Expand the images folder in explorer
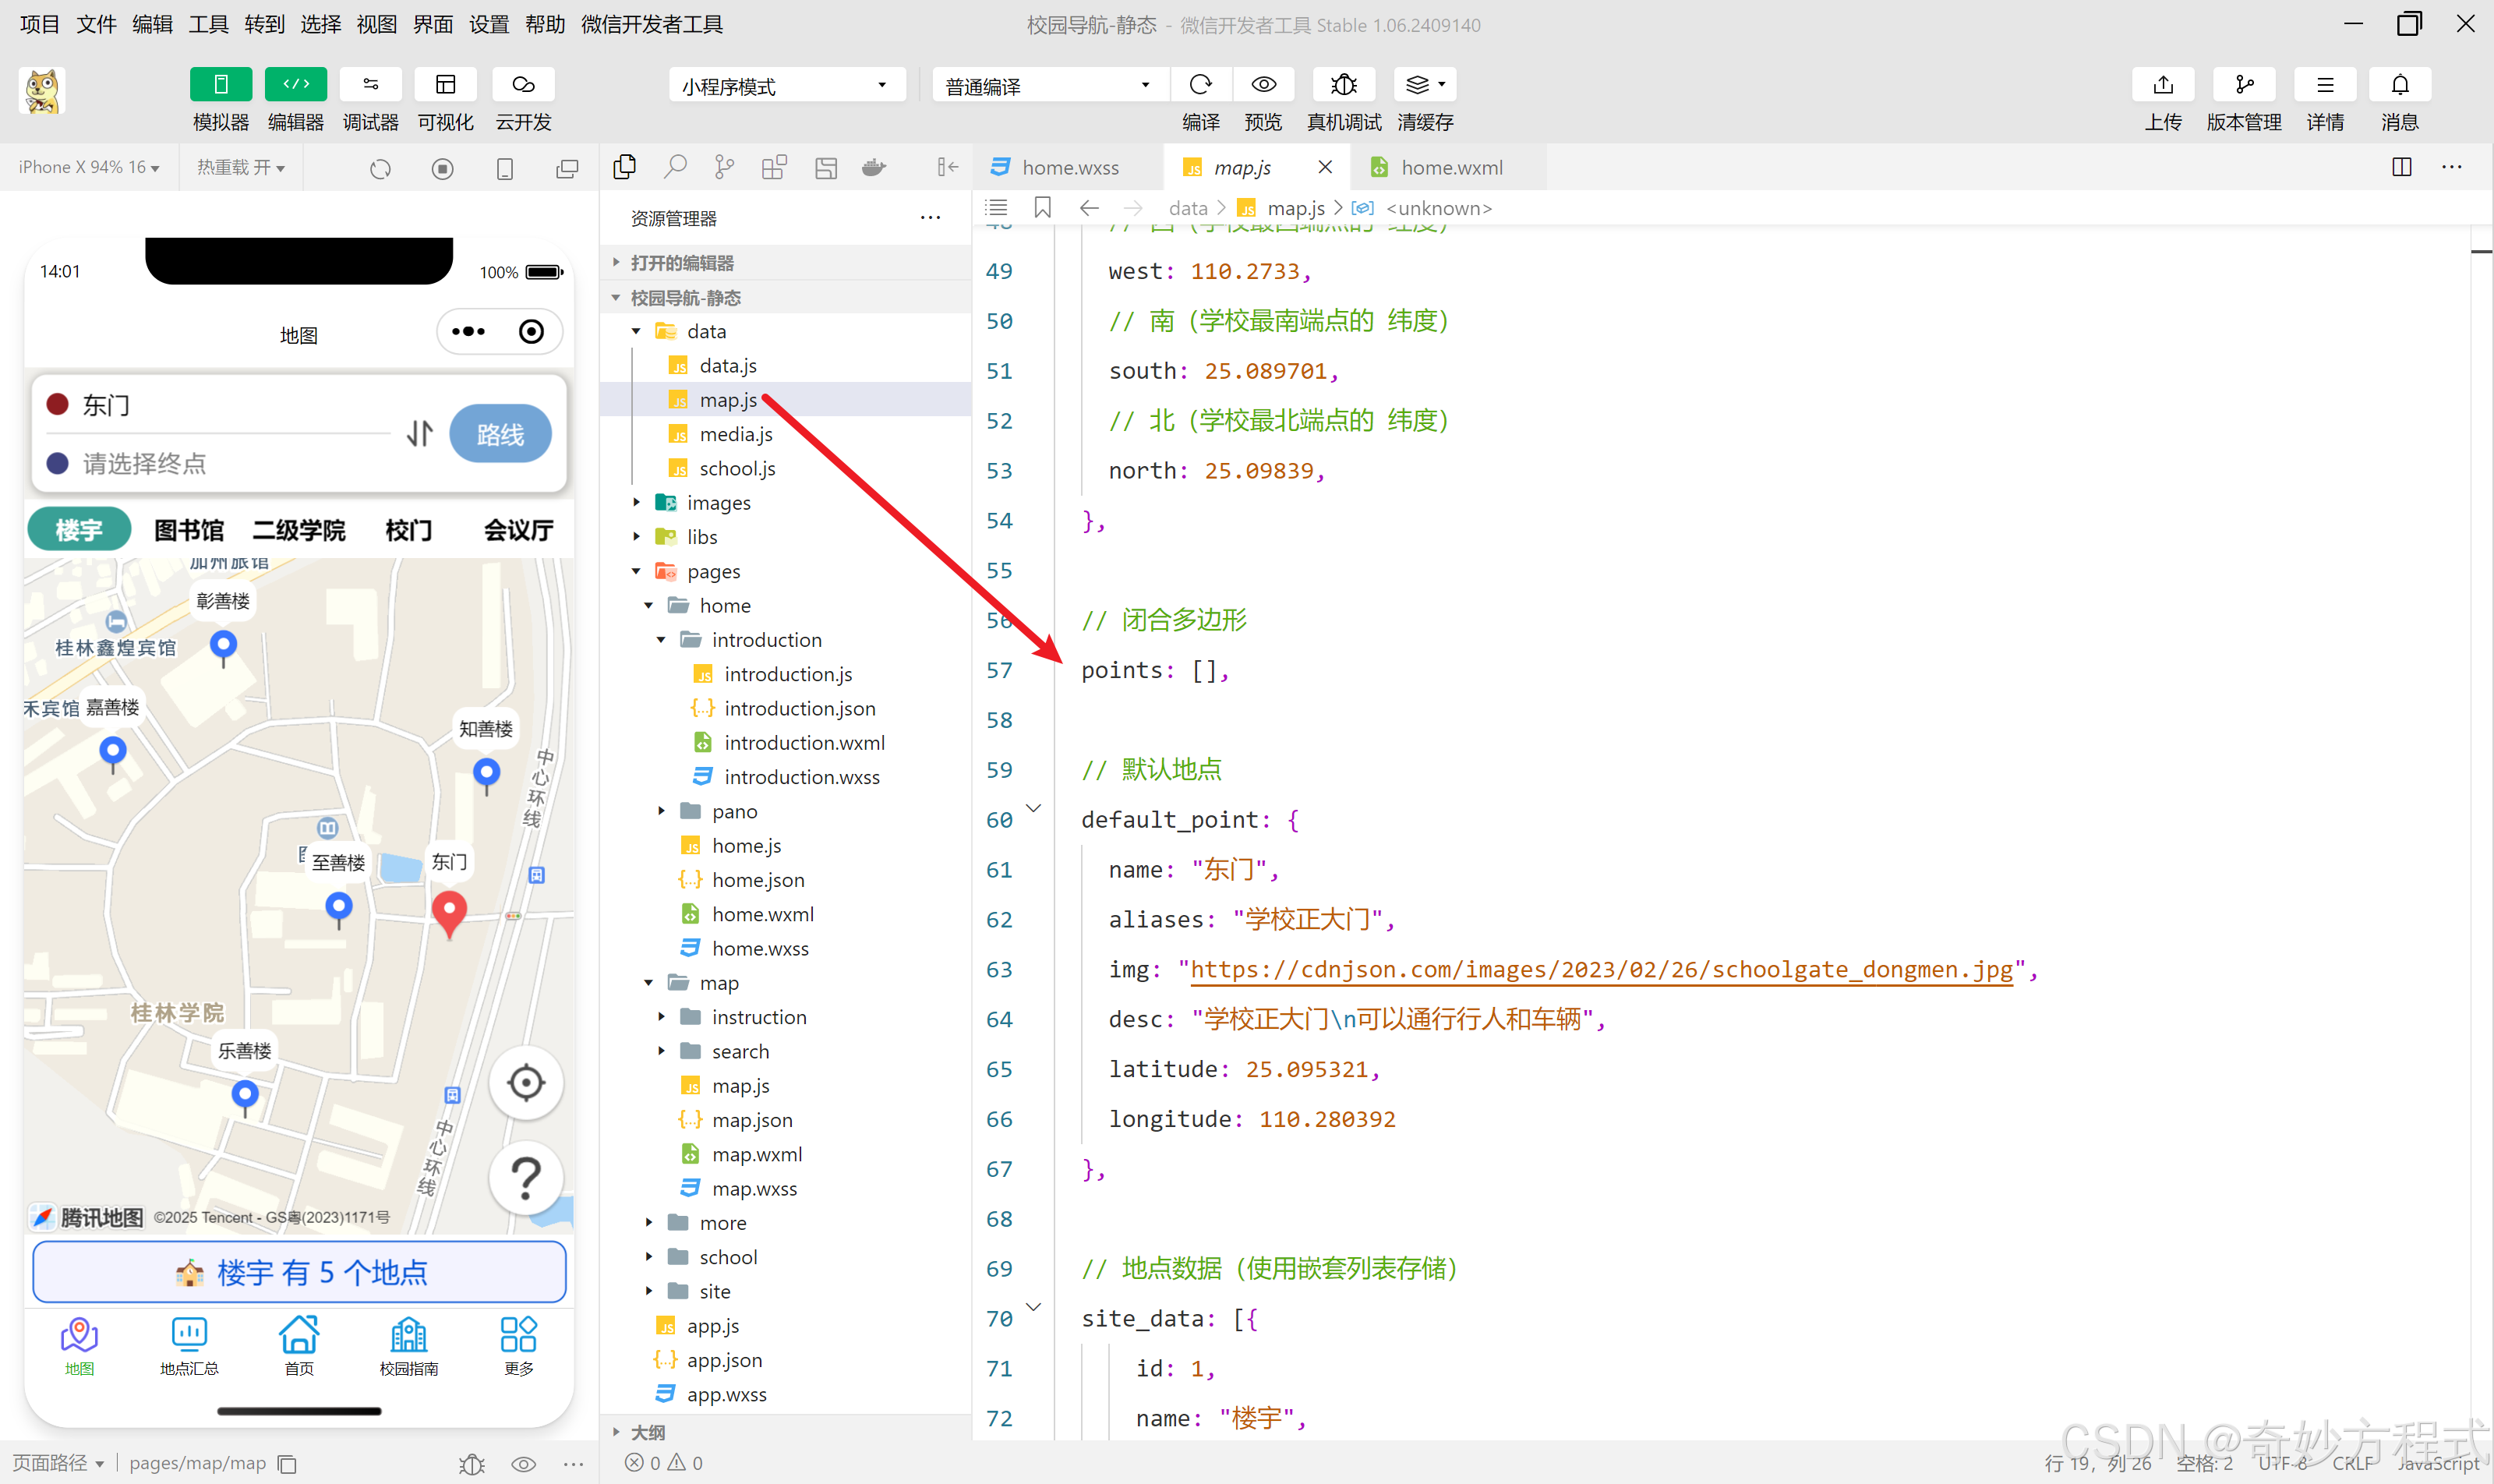 718,503
